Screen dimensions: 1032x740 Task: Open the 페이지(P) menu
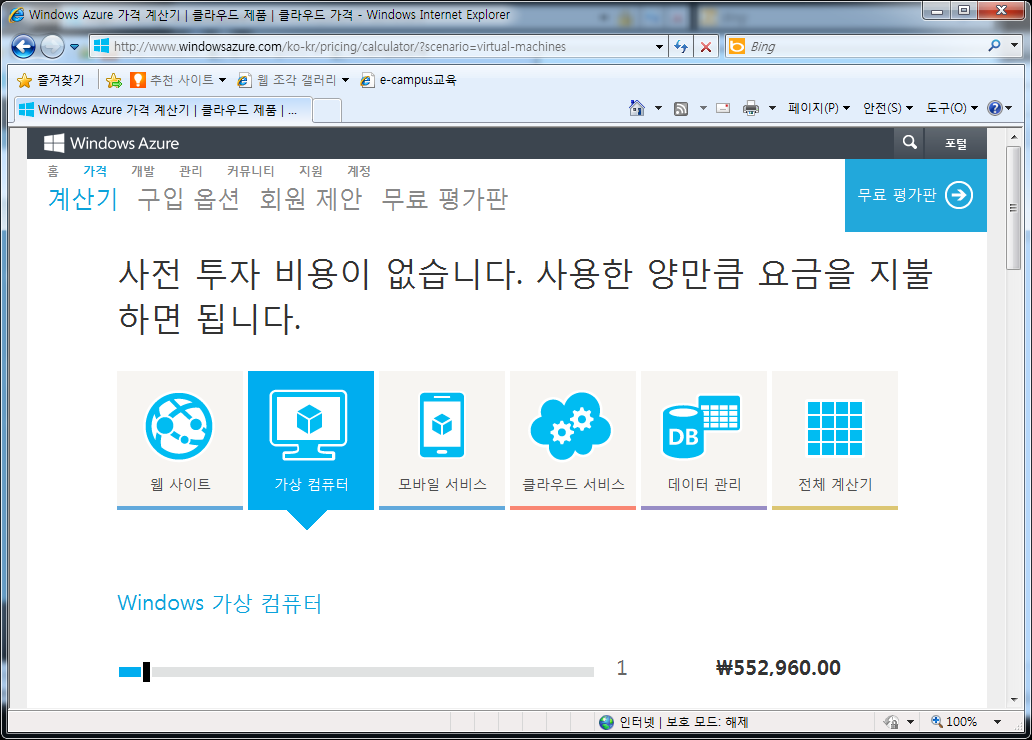[x=819, y=108]
